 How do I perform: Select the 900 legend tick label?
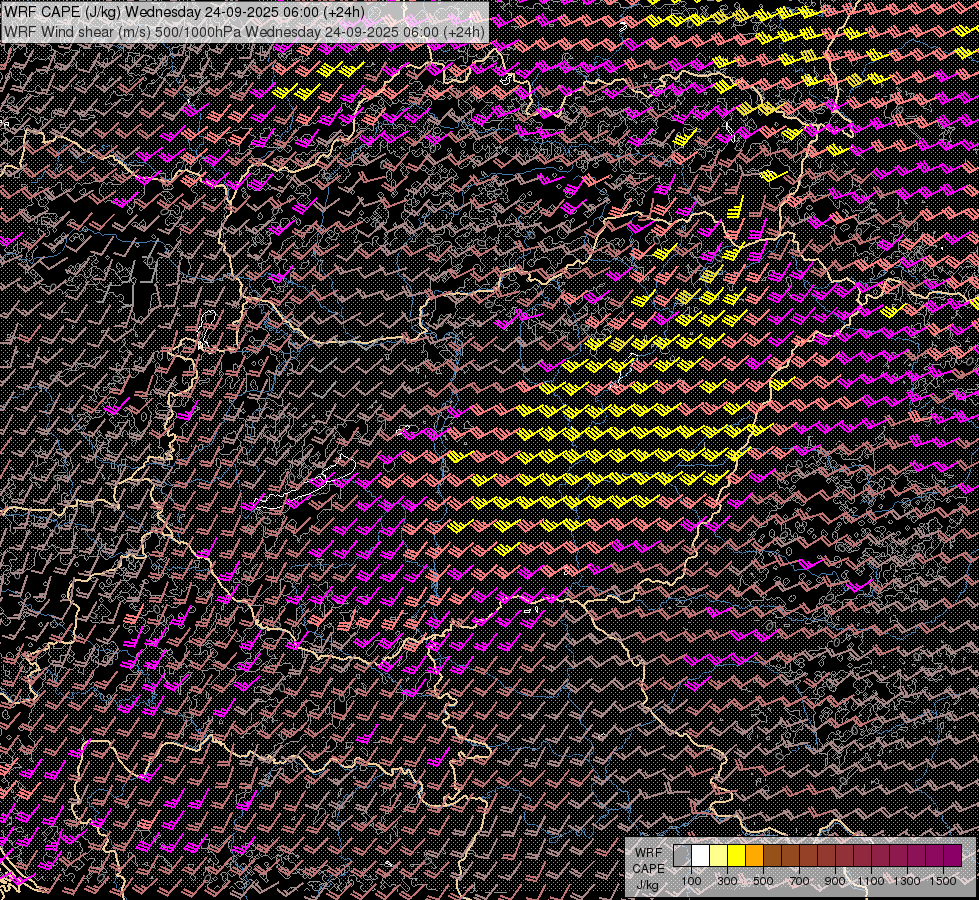[x=835, y=880]
